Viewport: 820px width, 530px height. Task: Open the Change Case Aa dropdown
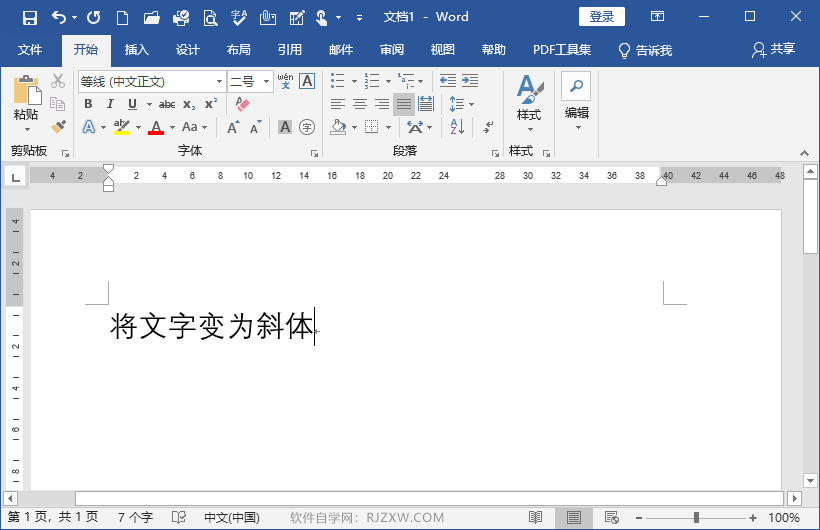[x=195, y=127]
